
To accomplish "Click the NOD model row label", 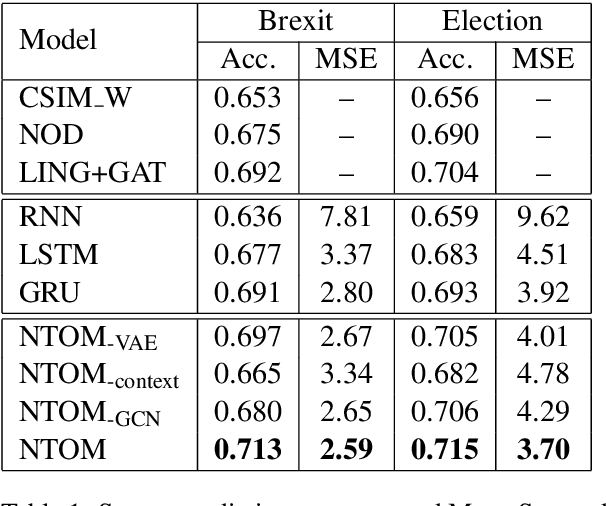I will [x=51, y=137].
